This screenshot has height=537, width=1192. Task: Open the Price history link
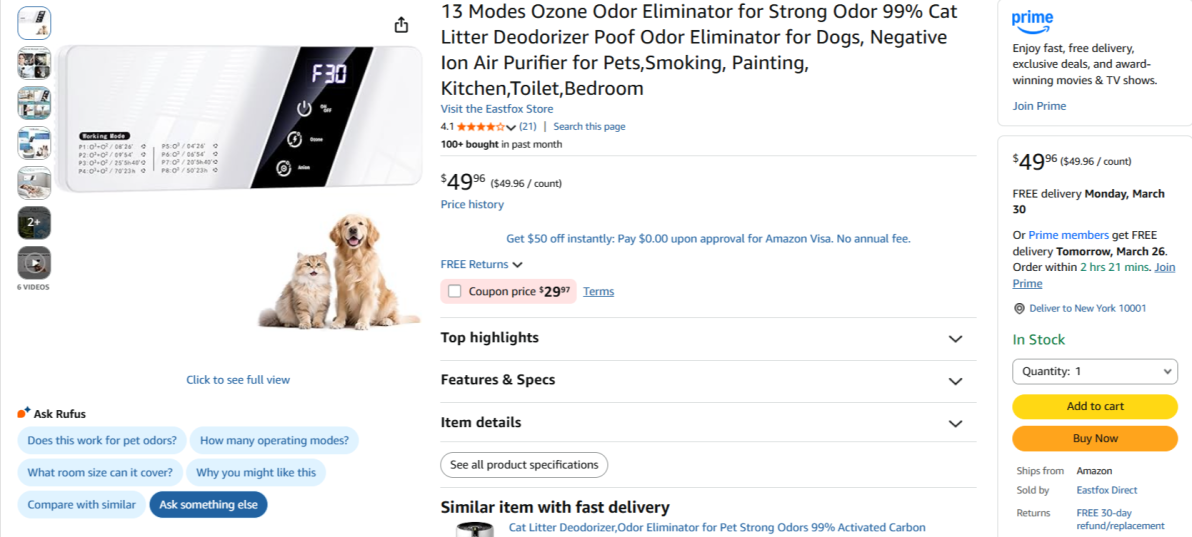[x=472, y=205]
